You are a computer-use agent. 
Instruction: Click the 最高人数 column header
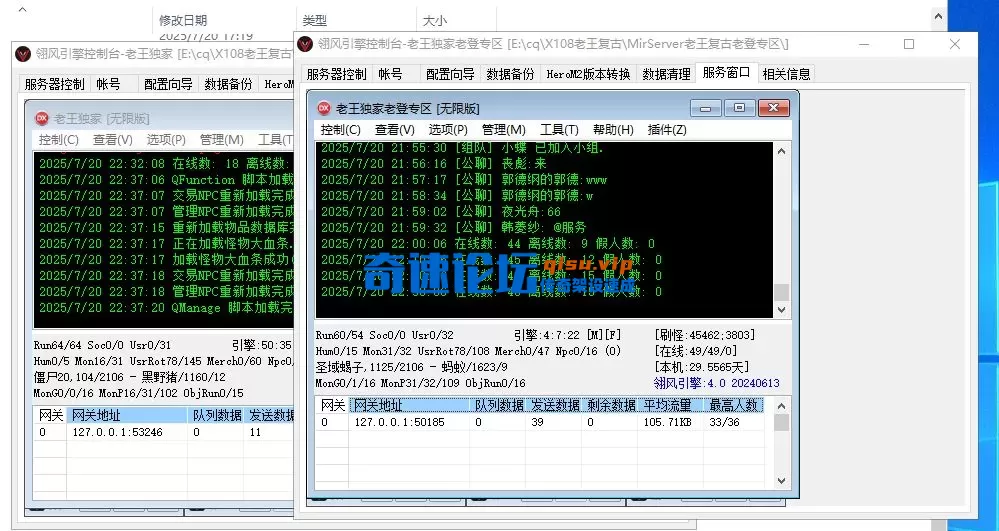tap(733, 405)
